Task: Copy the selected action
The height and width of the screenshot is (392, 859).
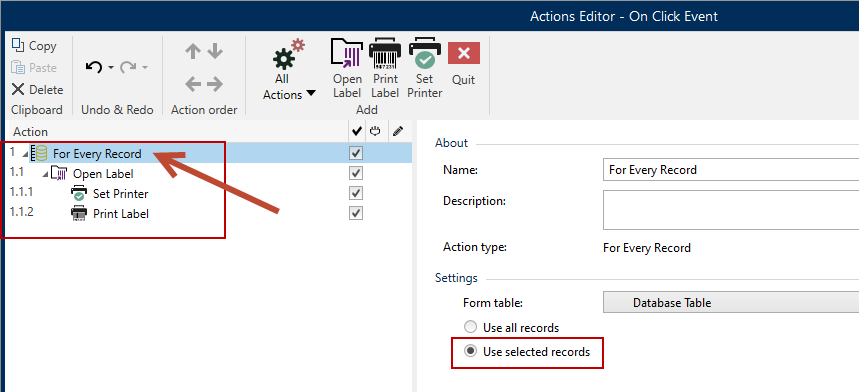Action: point(34,46)
